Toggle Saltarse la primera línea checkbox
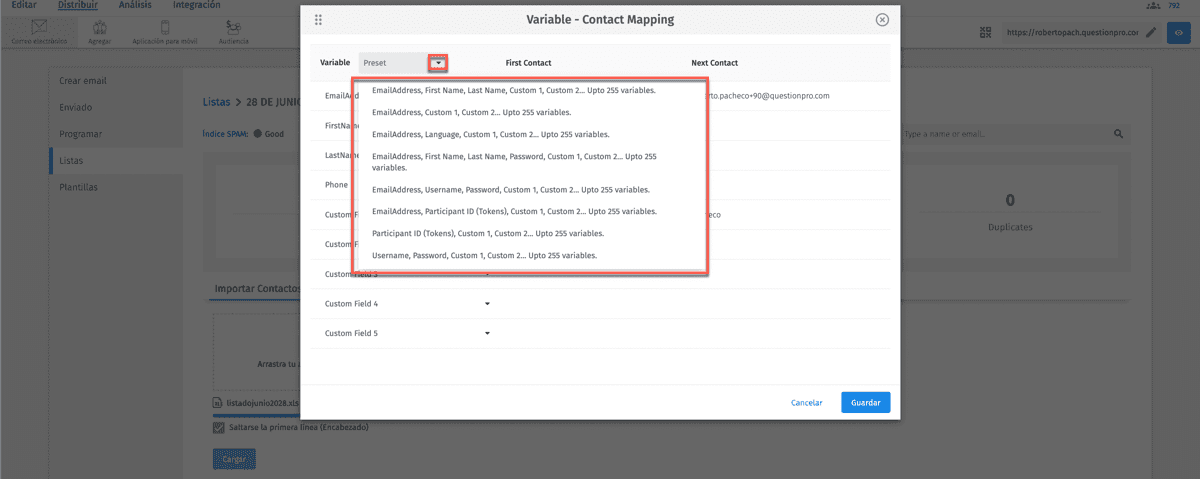Viewport: 1200px width, 479px height. click(x=219, y=427)
